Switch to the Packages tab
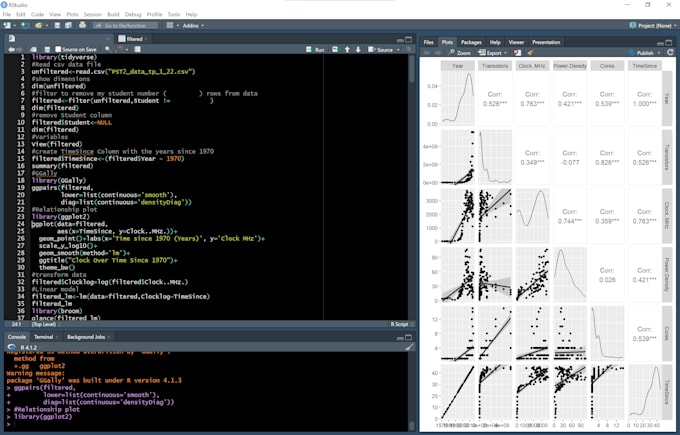This screenshot has height=435, width=680. tap(471, 43)
